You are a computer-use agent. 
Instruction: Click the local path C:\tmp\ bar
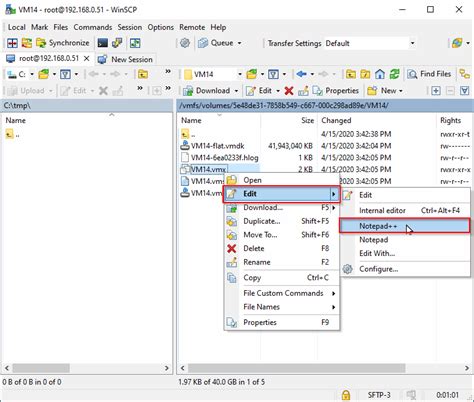(87, 106)
